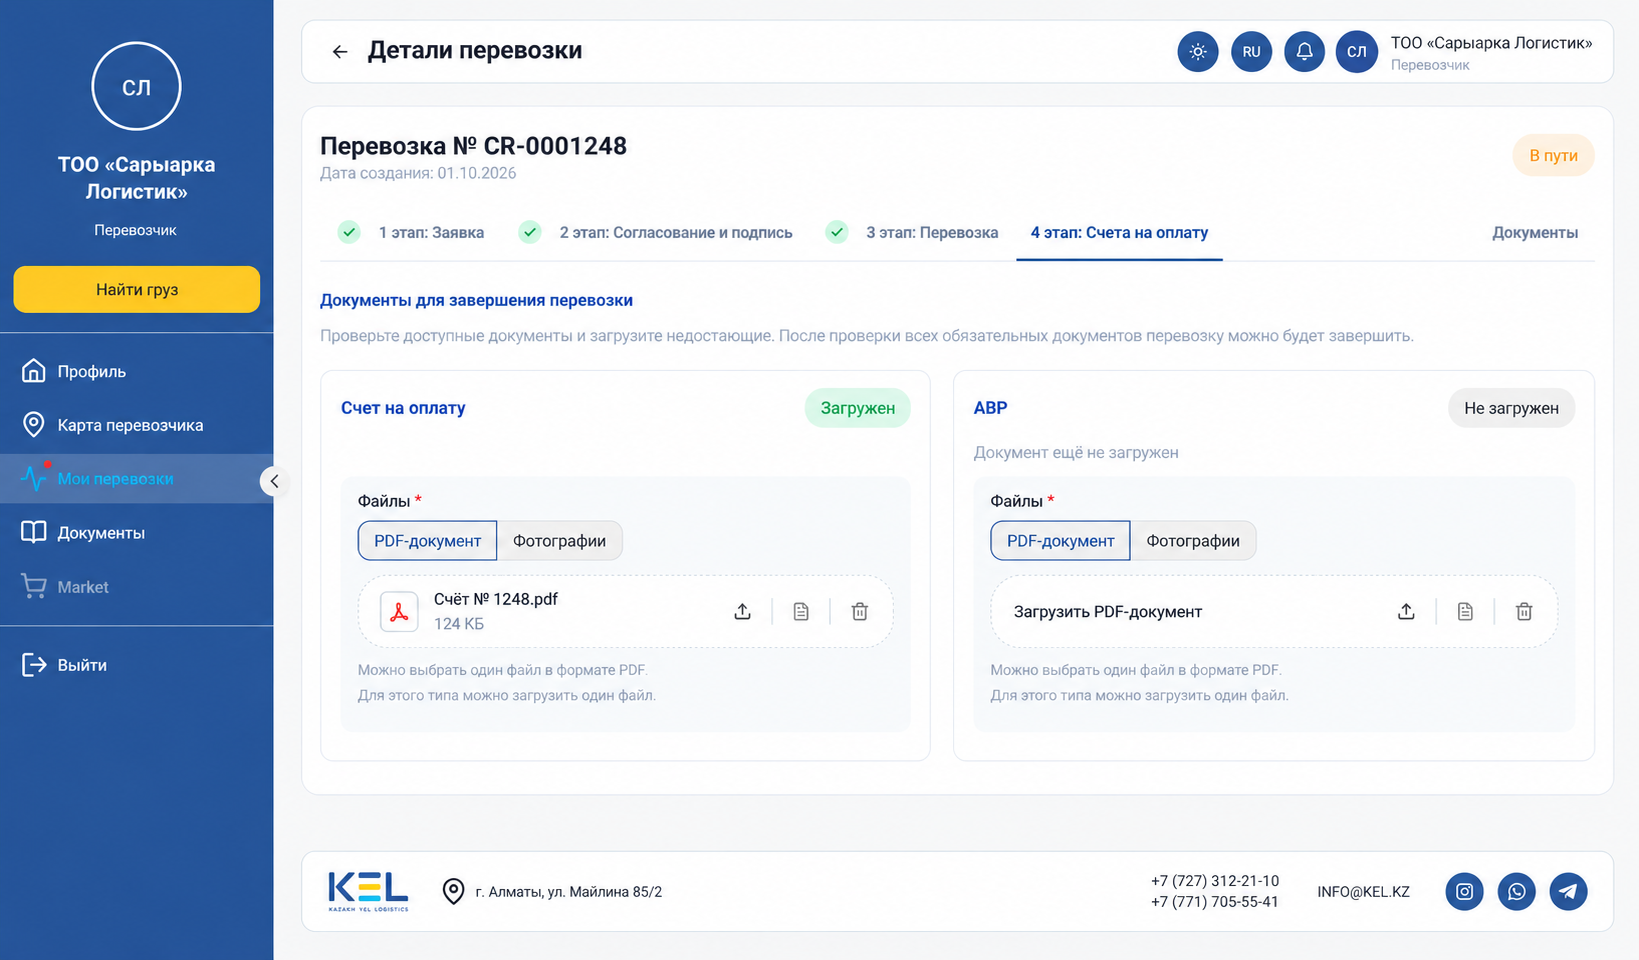Open Мои перевозки in the sidebar
This screenshot has height=960, width=1639.
[x=137, y=479]
